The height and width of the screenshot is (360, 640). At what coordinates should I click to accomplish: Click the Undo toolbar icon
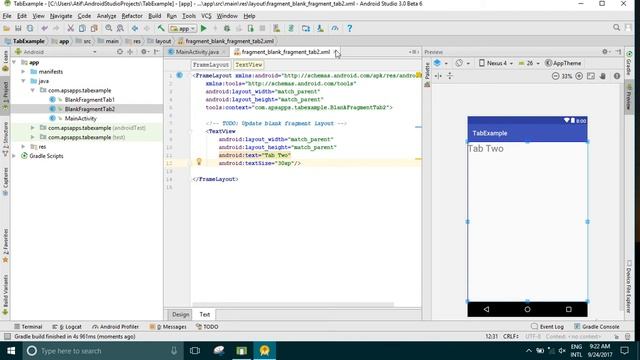44,29
